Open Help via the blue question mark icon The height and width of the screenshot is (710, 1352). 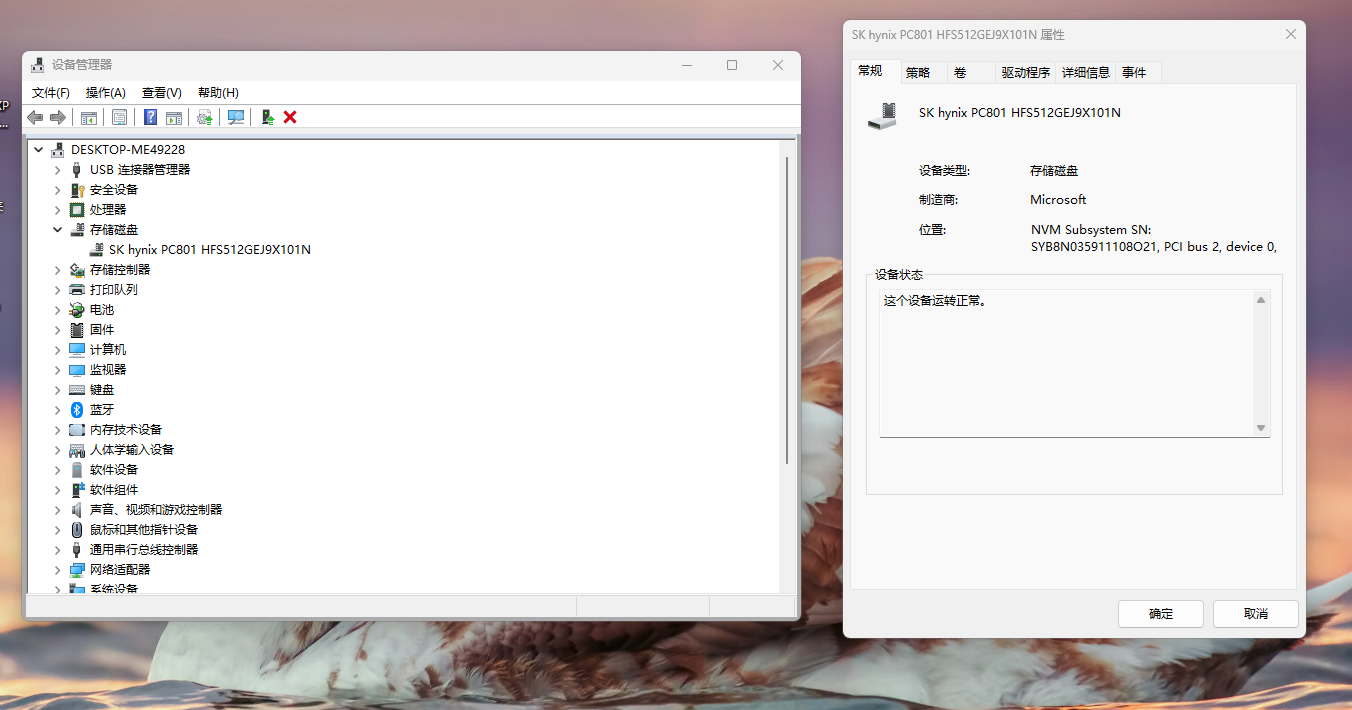151,117
